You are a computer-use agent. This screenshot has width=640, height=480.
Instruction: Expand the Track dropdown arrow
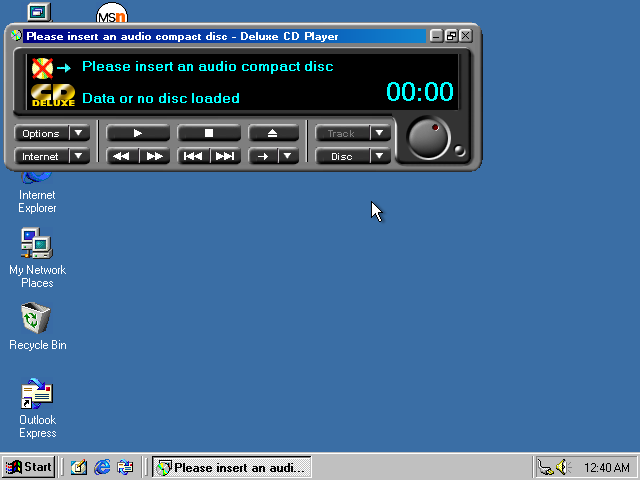[x=380, y=133]
